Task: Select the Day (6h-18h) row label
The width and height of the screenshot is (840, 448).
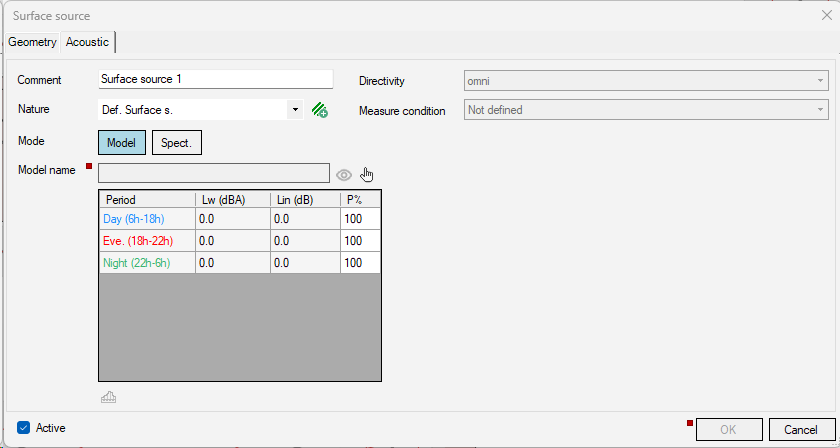Action: tap(147, 219)
